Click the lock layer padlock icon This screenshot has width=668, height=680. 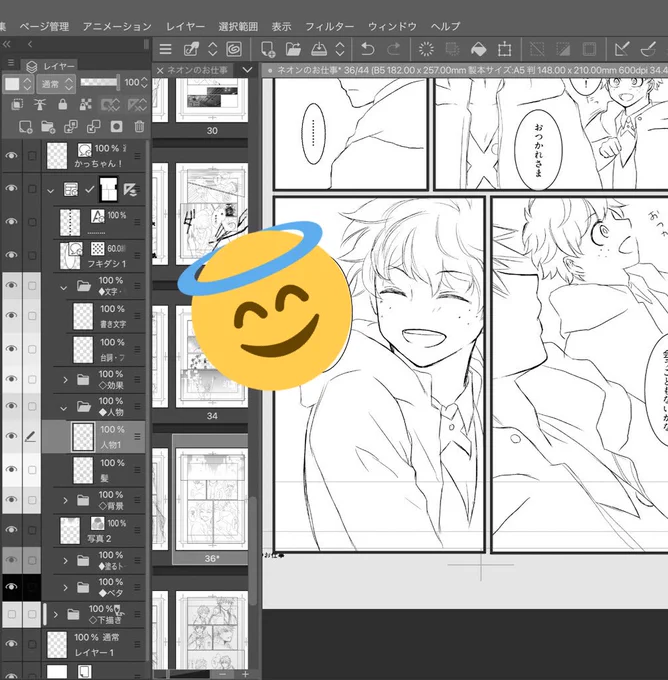[63, 104]
